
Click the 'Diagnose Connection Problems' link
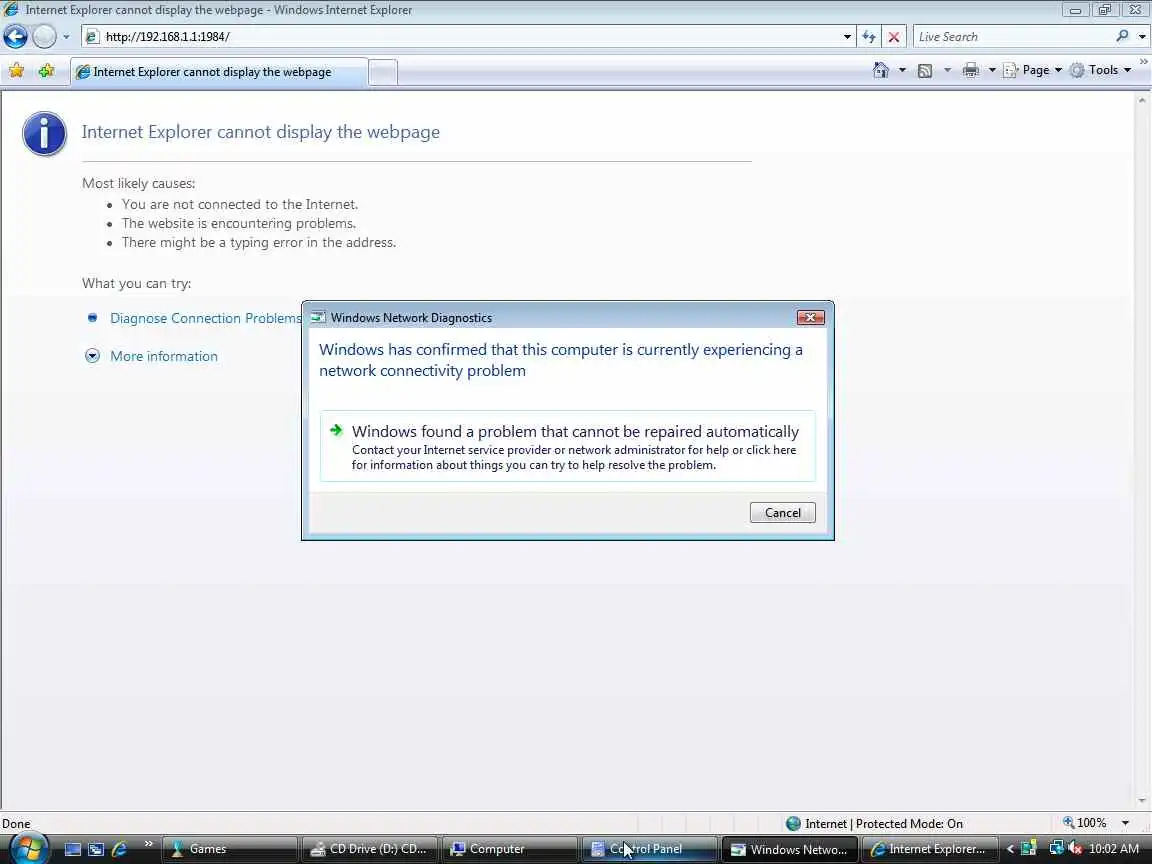coord(206,318)
